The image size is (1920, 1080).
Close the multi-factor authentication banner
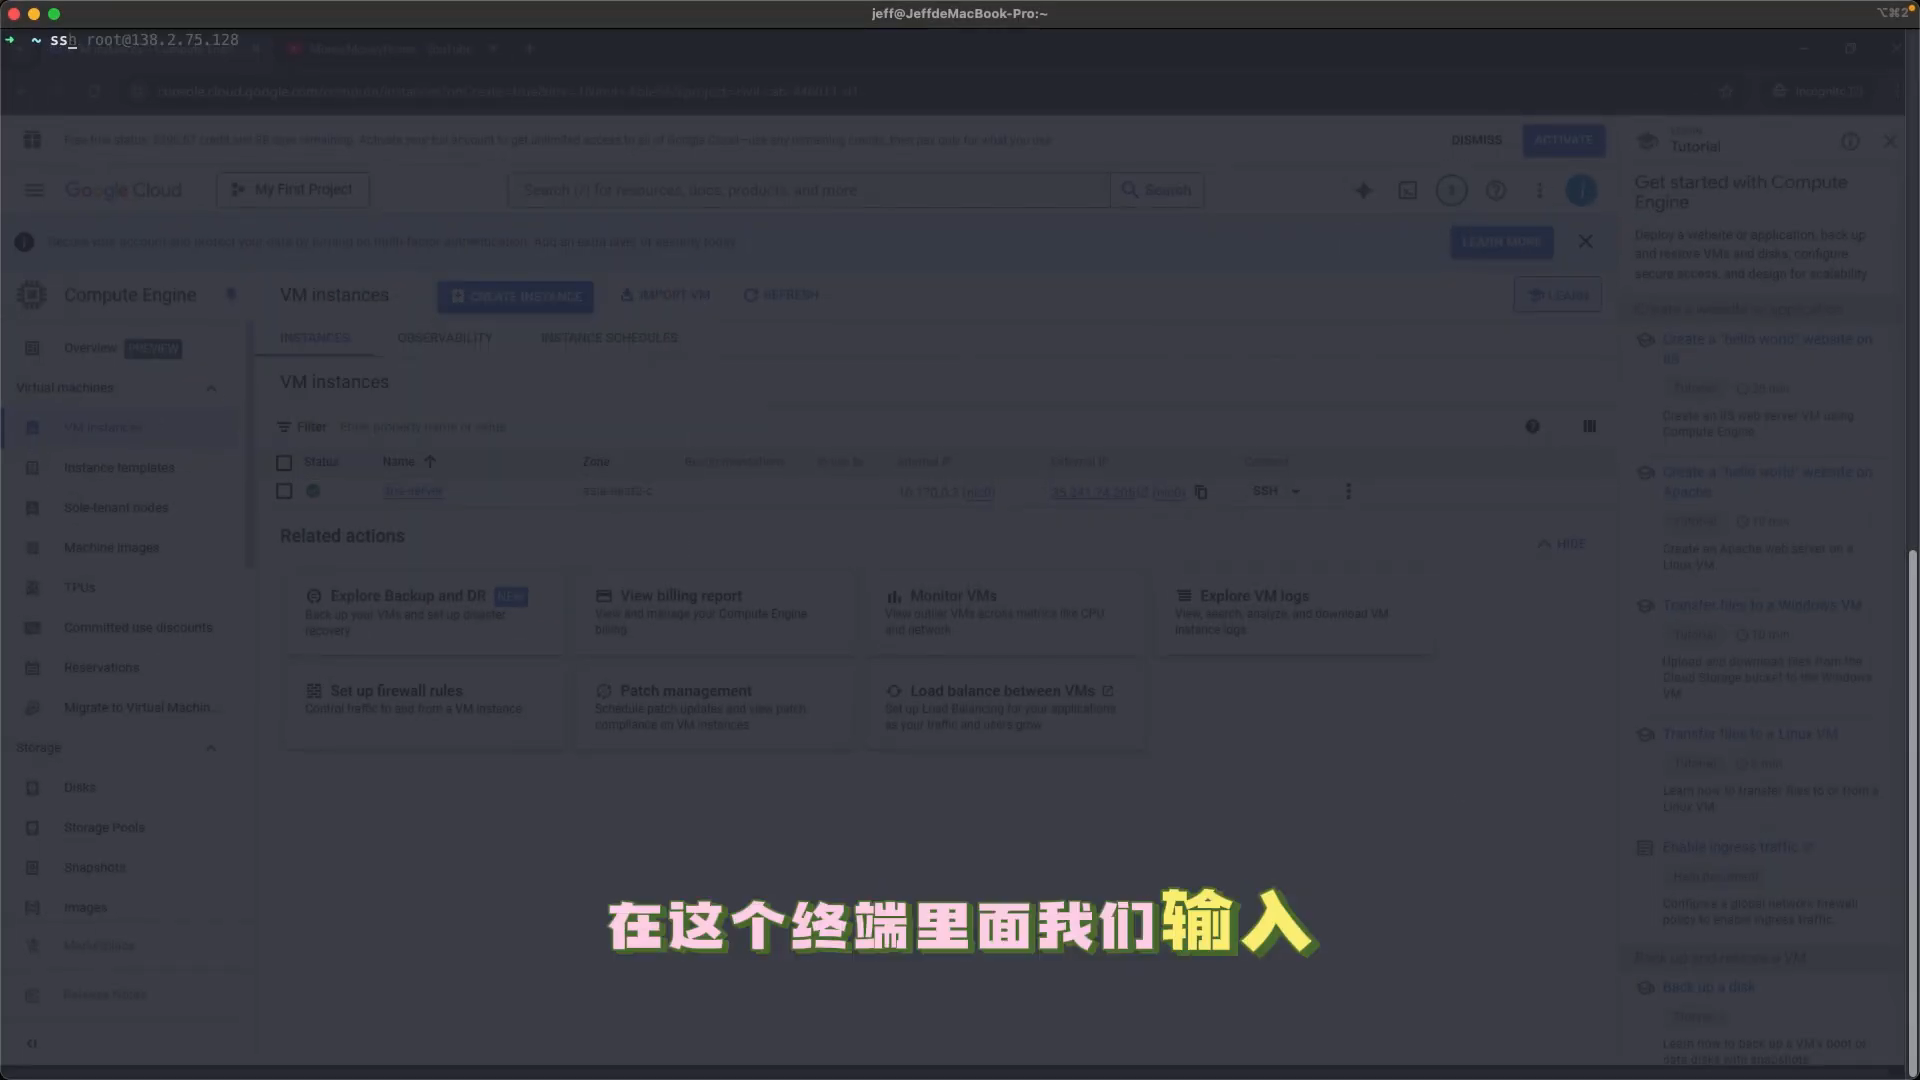(1585, 242)
